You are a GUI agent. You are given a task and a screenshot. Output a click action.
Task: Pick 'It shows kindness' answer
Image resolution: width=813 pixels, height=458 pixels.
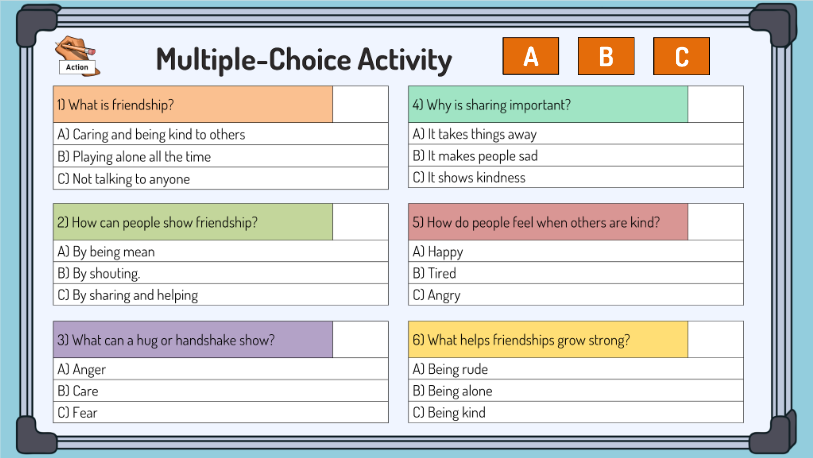[x=576, y=177]
